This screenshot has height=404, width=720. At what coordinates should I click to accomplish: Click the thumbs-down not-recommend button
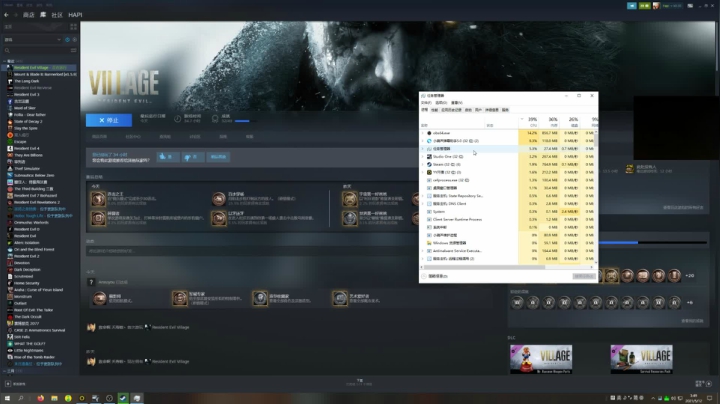pyautogui.click(x=192, y=157)
